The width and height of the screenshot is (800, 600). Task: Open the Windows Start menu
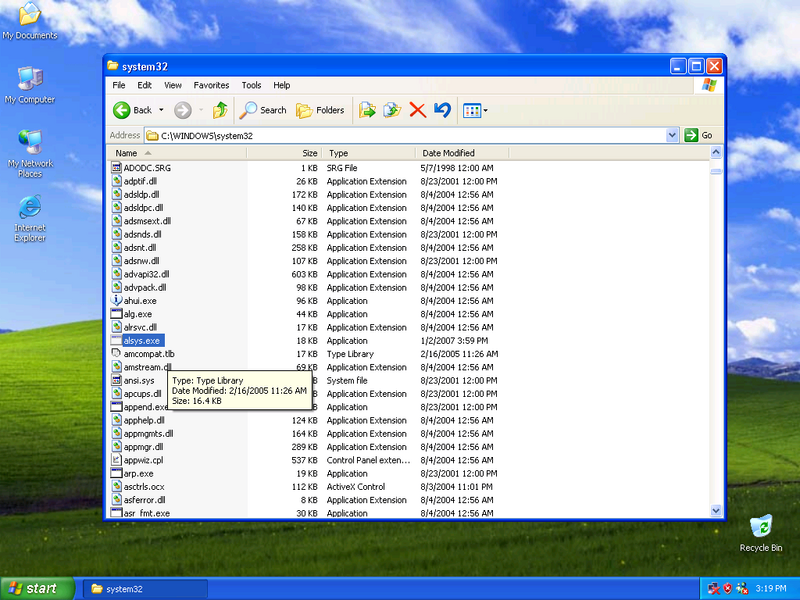coord(37,589)
